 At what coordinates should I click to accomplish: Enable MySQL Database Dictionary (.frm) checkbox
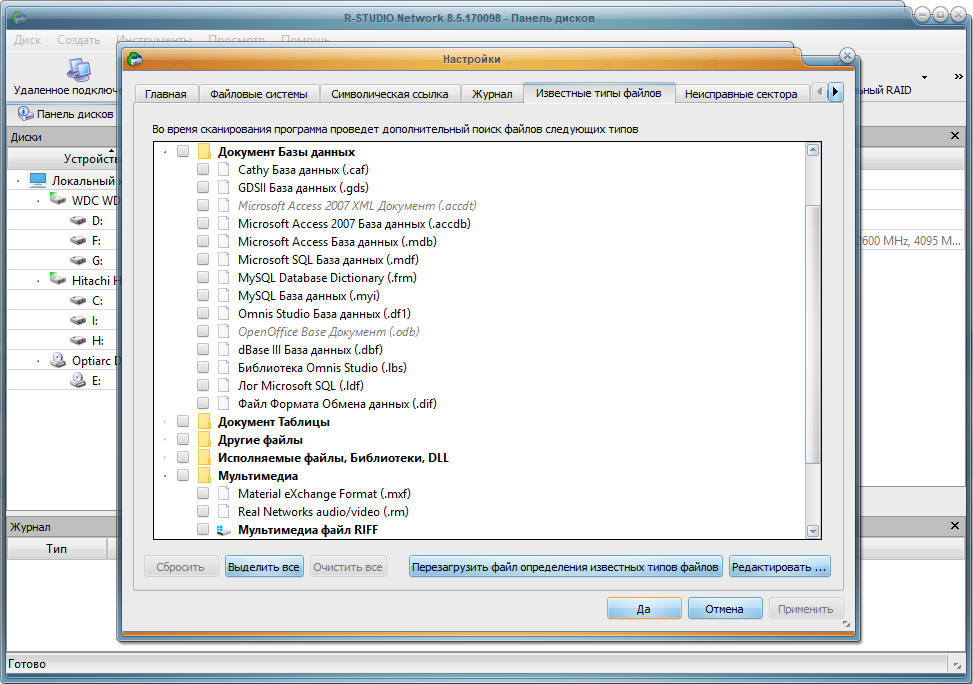[203, 277]
